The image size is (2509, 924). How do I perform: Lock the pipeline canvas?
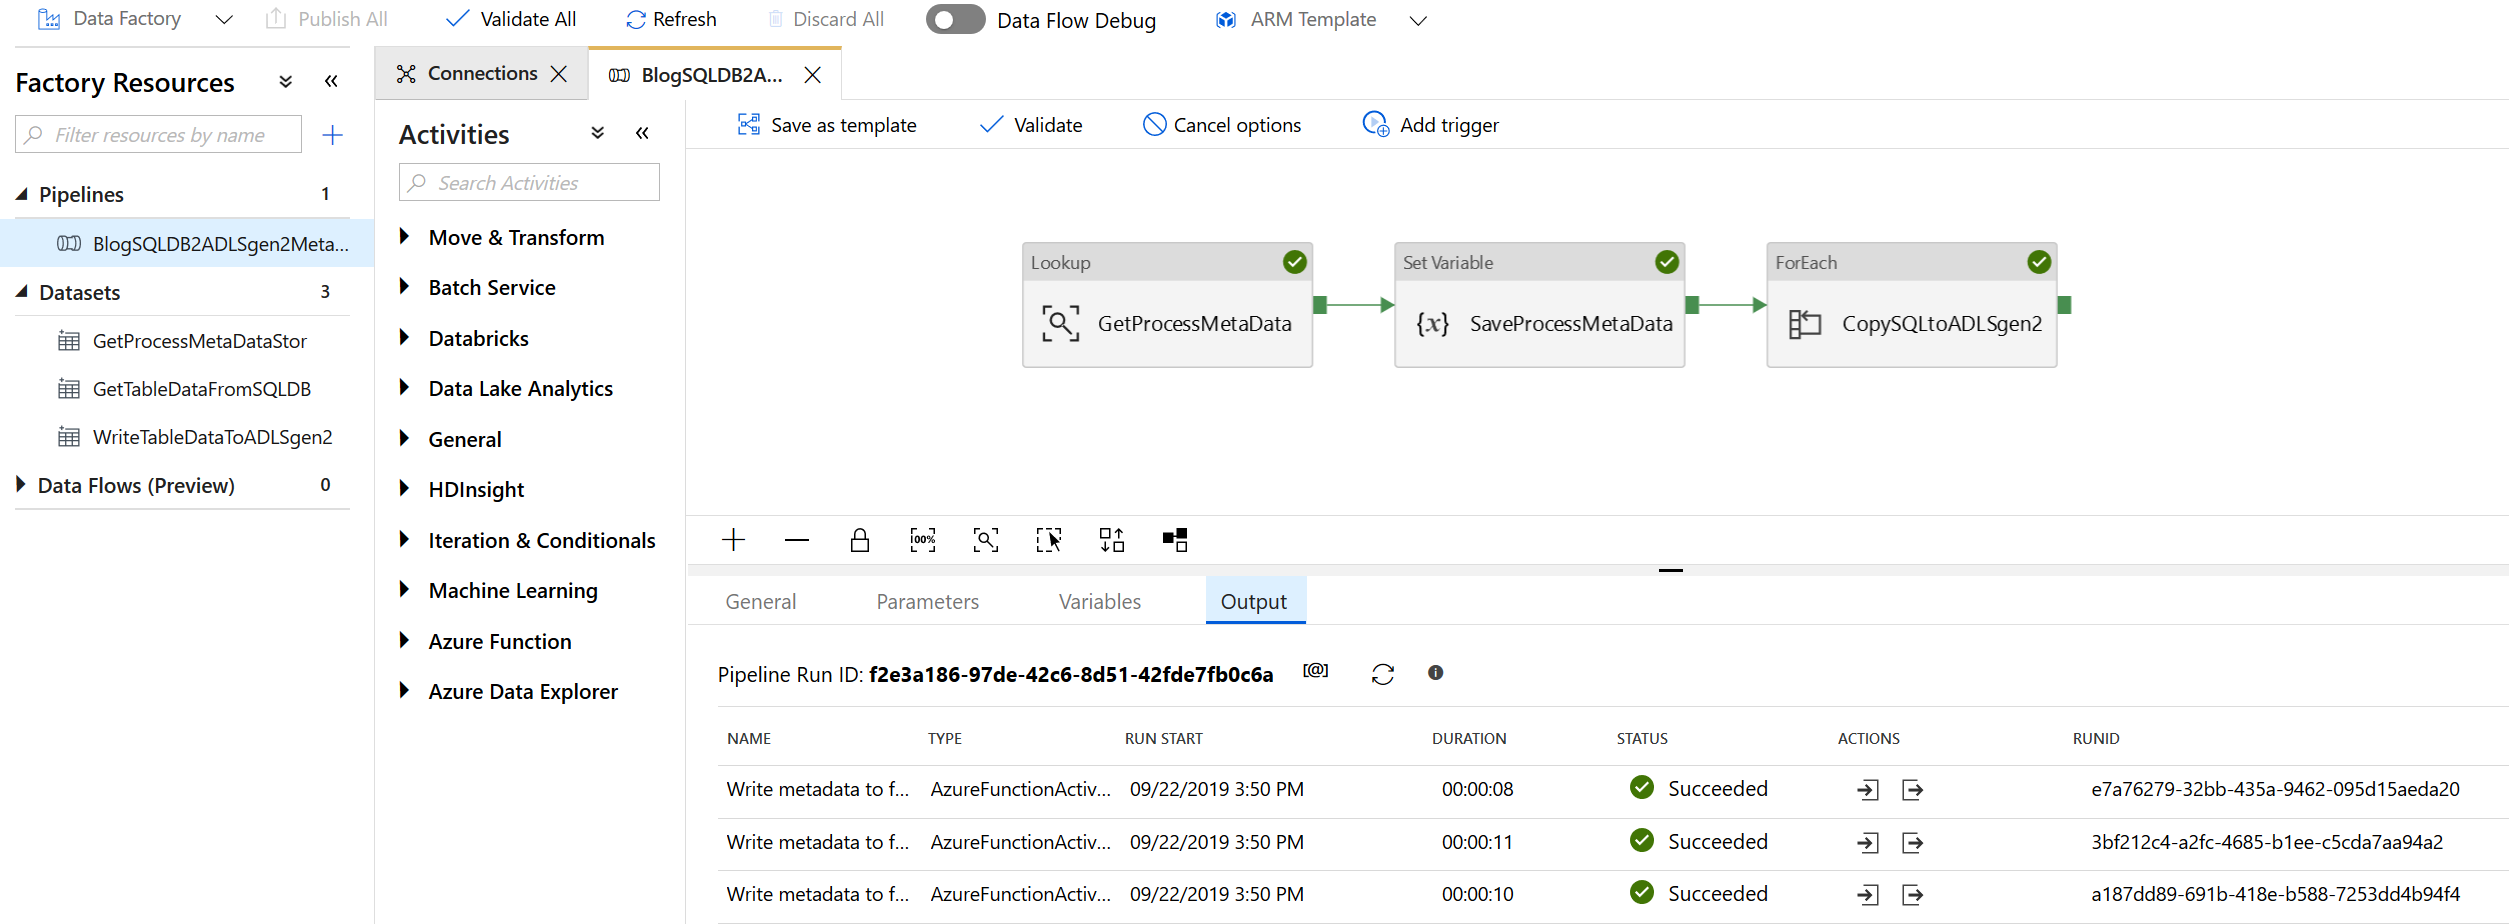[x=859, y=540]
